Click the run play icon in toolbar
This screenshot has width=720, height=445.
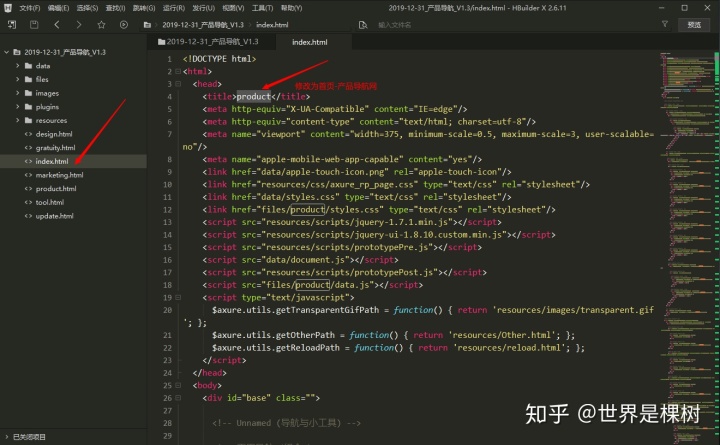[124, 25]
